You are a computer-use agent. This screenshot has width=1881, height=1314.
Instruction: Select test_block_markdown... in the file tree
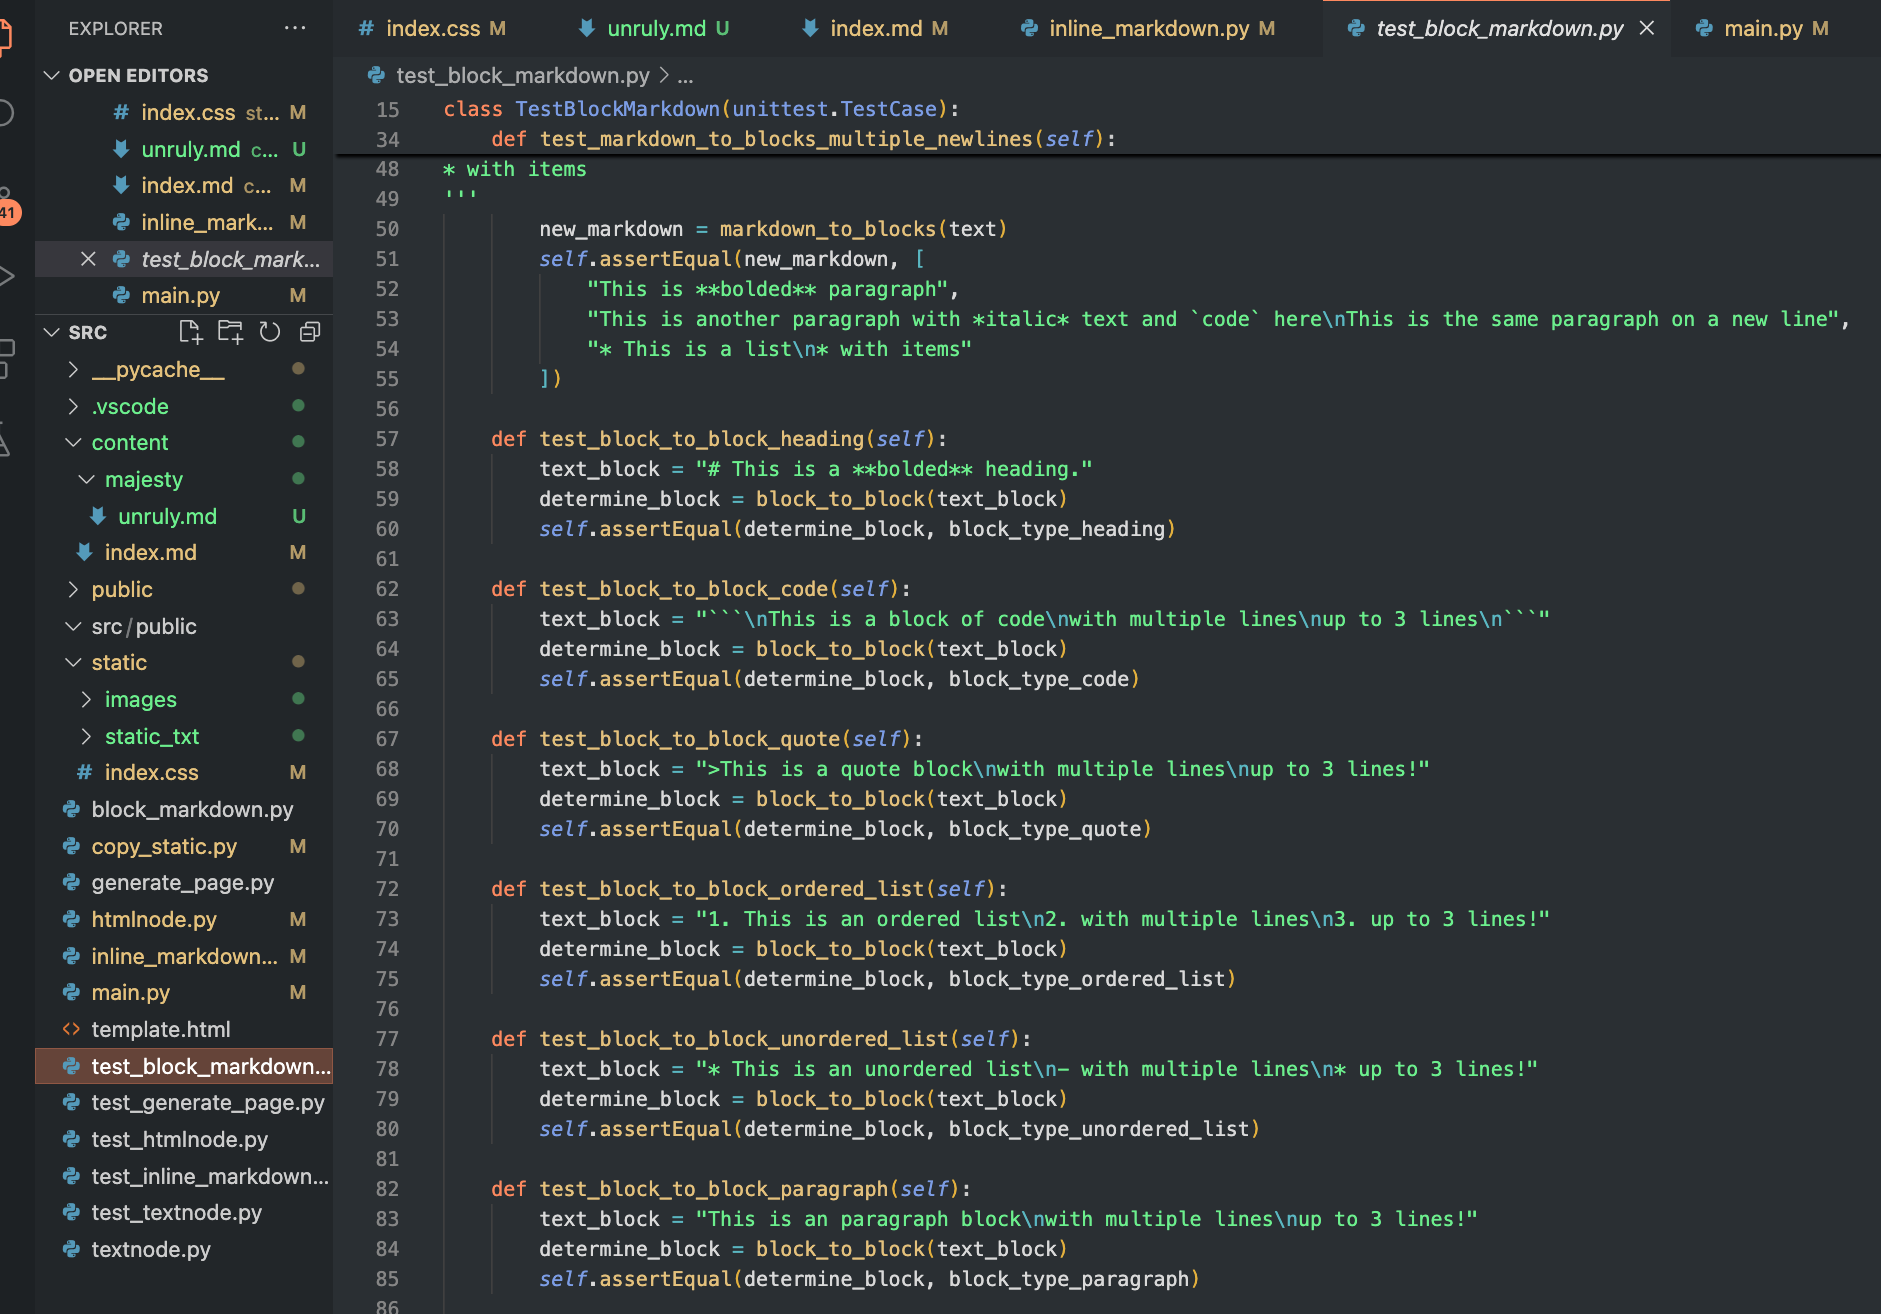pos(184,1066)
